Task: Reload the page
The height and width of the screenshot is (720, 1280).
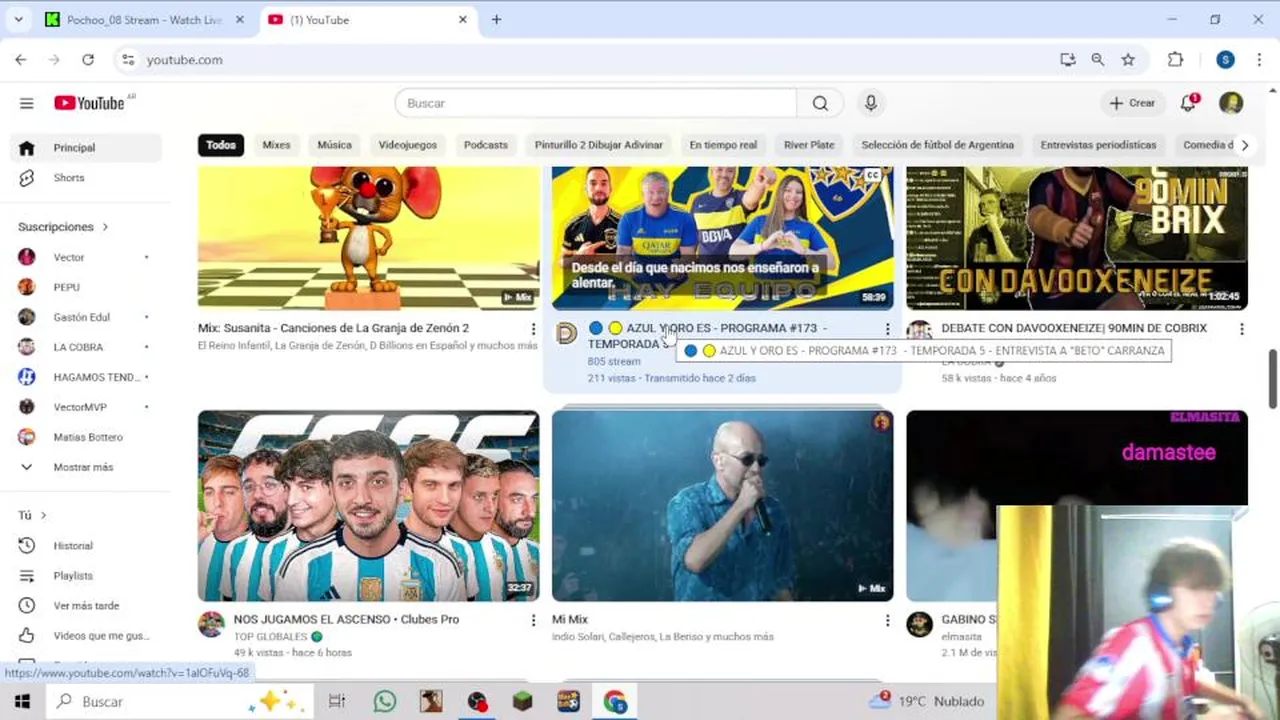Action: click(x=88, y=60)
